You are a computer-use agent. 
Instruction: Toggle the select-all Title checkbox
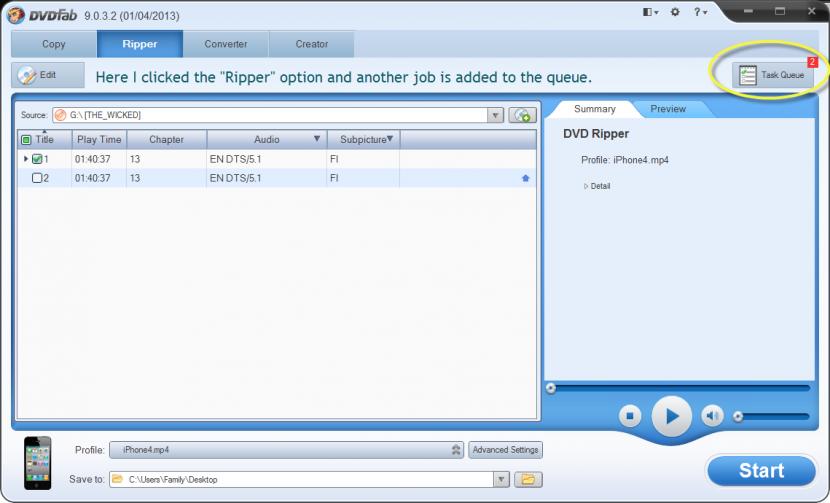26,140
